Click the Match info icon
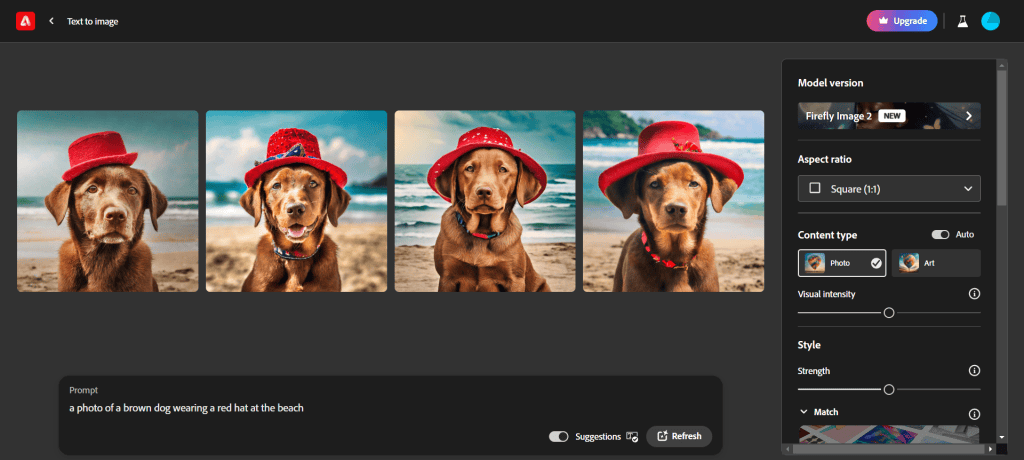This screenshot has width=1024, height=460. pyautogui.click(x=974, y=414)
